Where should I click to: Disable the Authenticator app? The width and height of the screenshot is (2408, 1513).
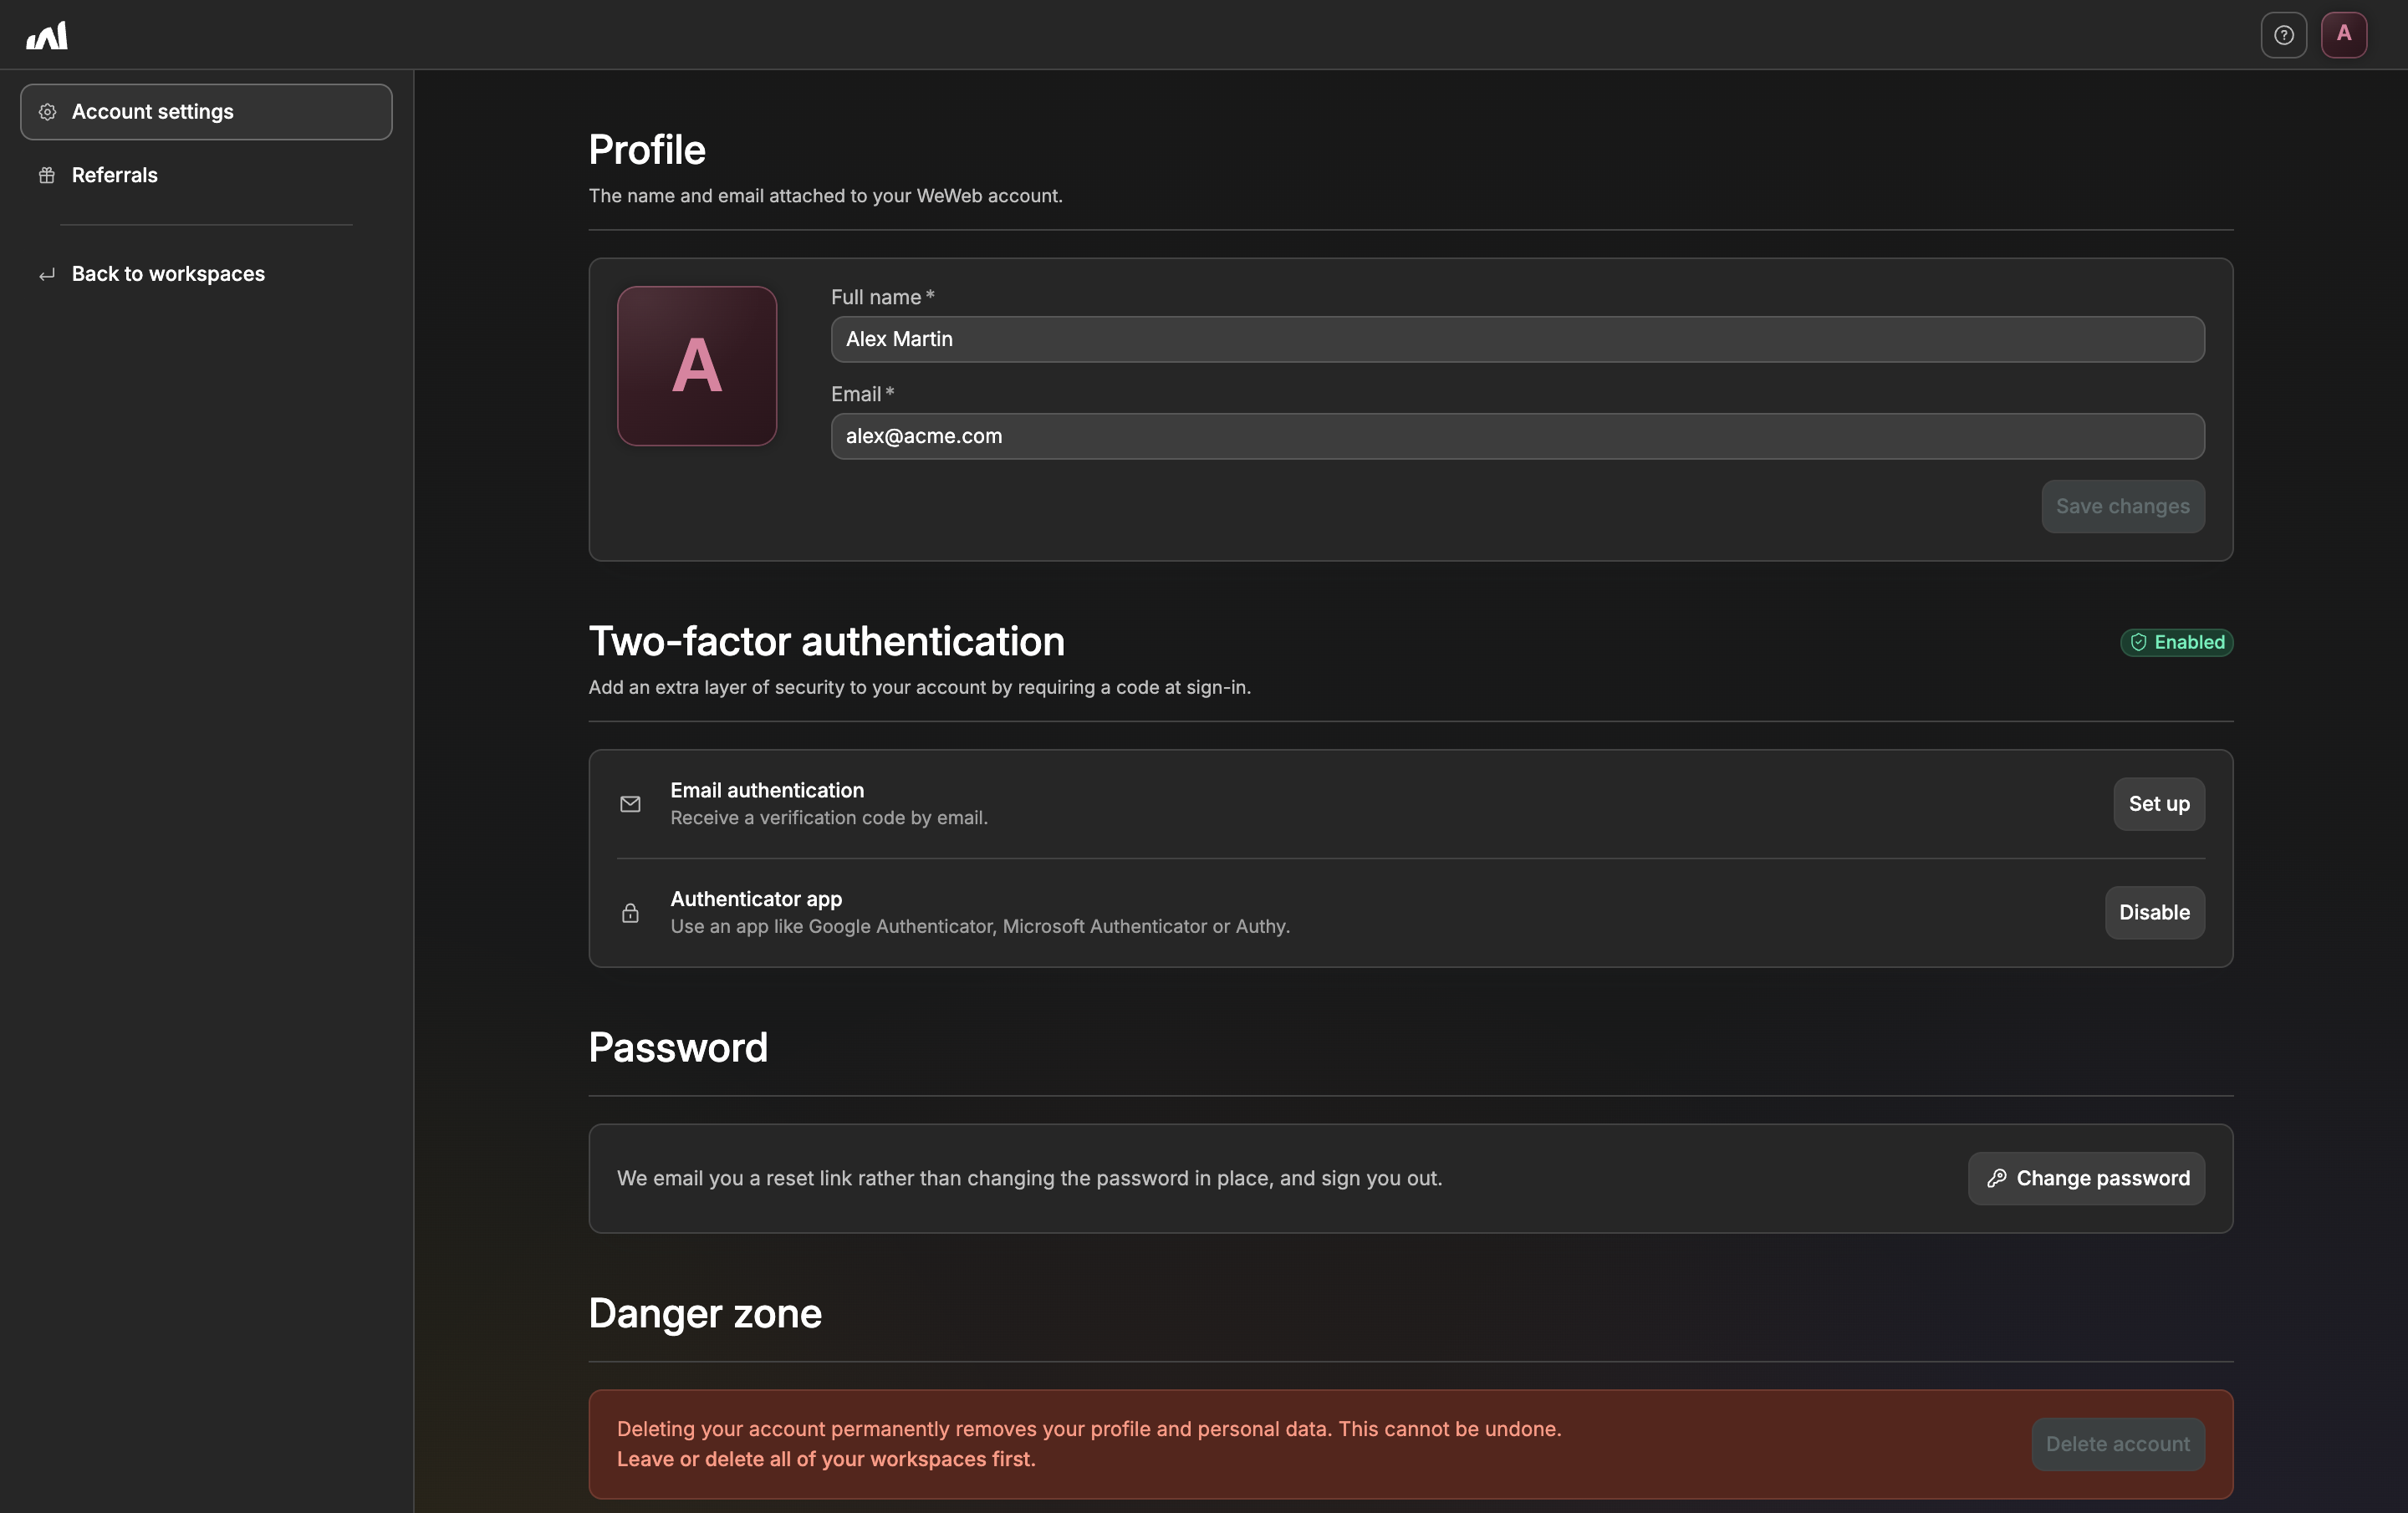pos(2154,913)
